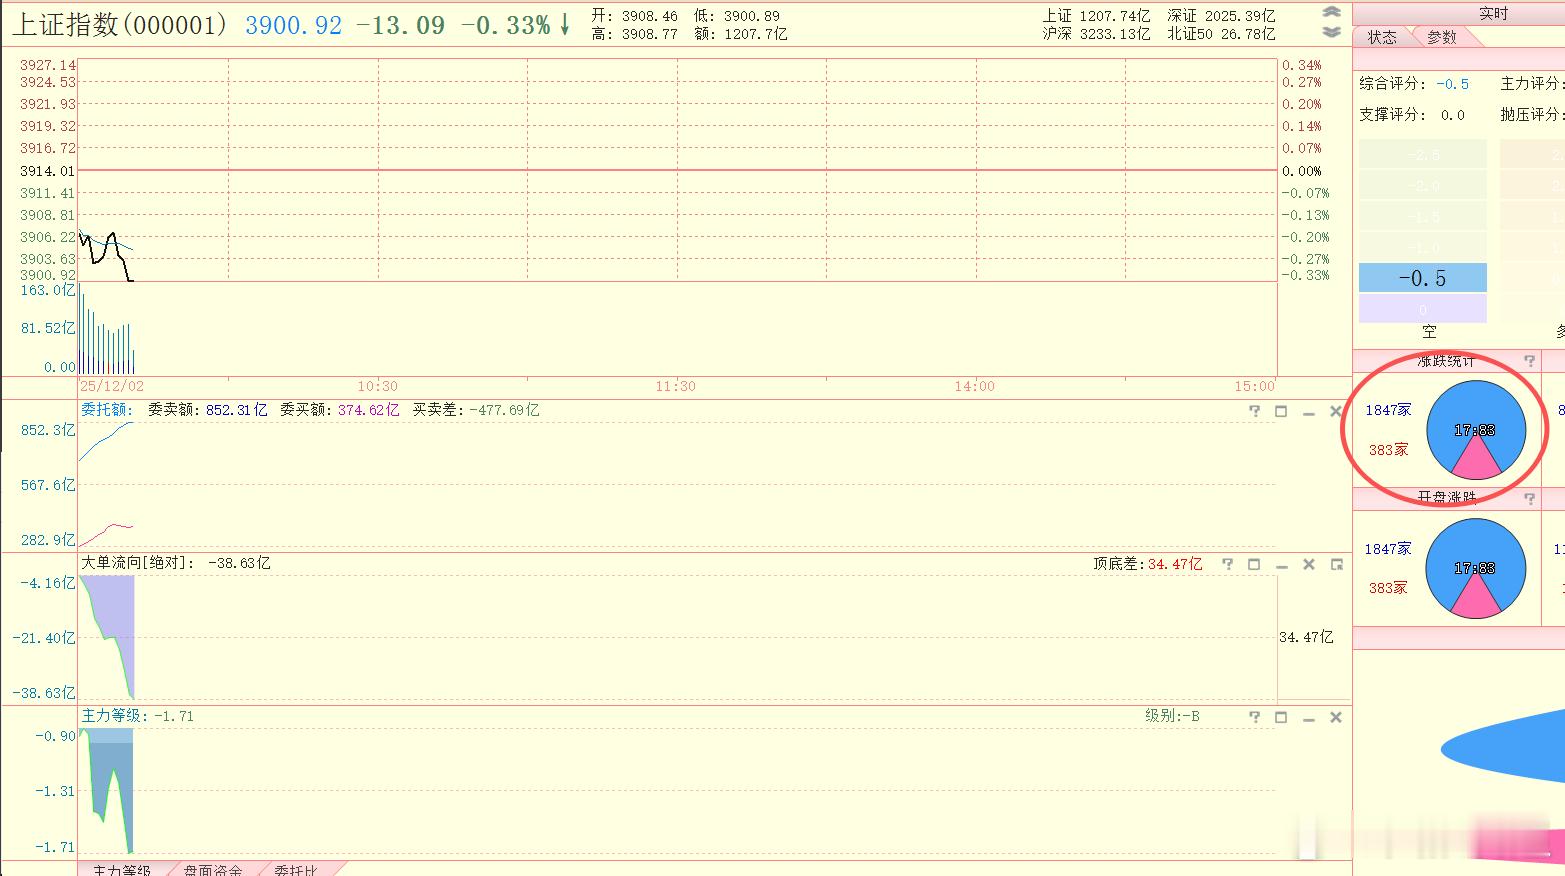Open help for the 大单流向 panel

pos(1227,564)
